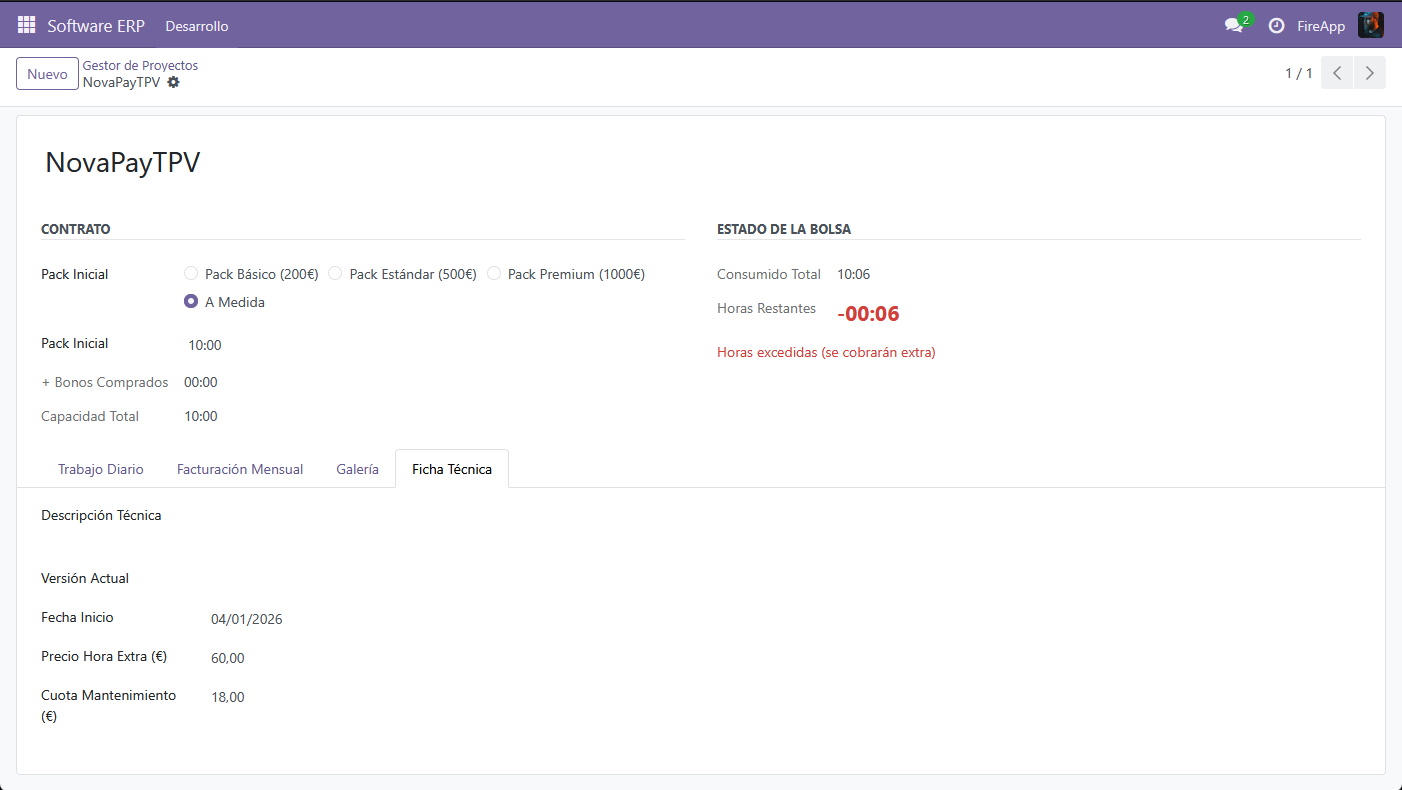Go to the previous record arrow
This screenshot has width=1402, height=790.
pos(1337,73)
